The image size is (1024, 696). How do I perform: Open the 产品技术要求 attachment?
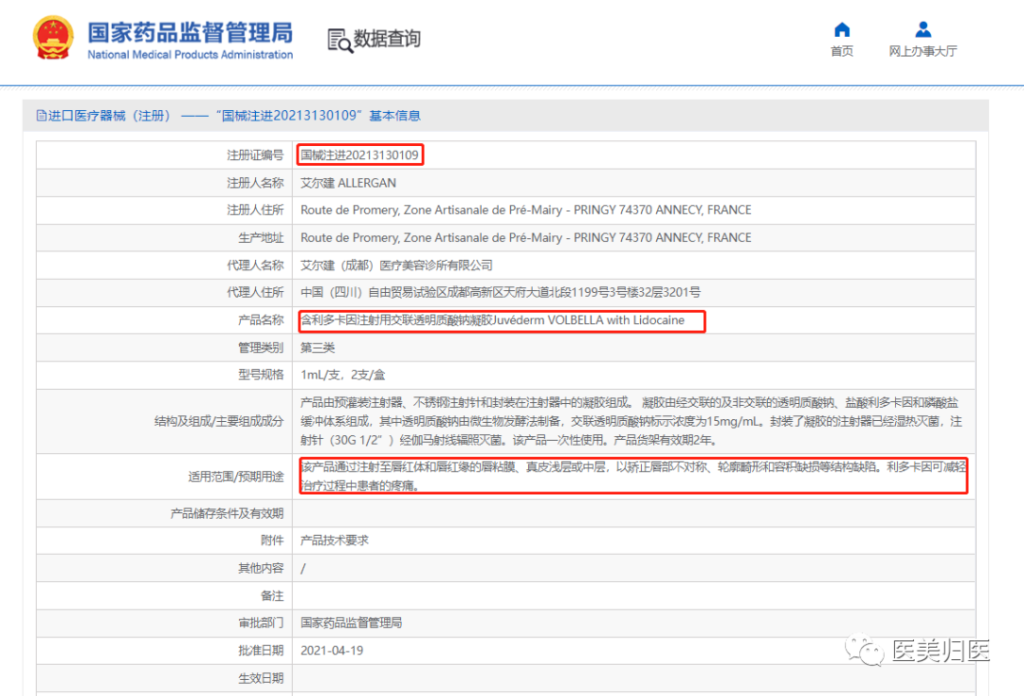pos(334,540)
